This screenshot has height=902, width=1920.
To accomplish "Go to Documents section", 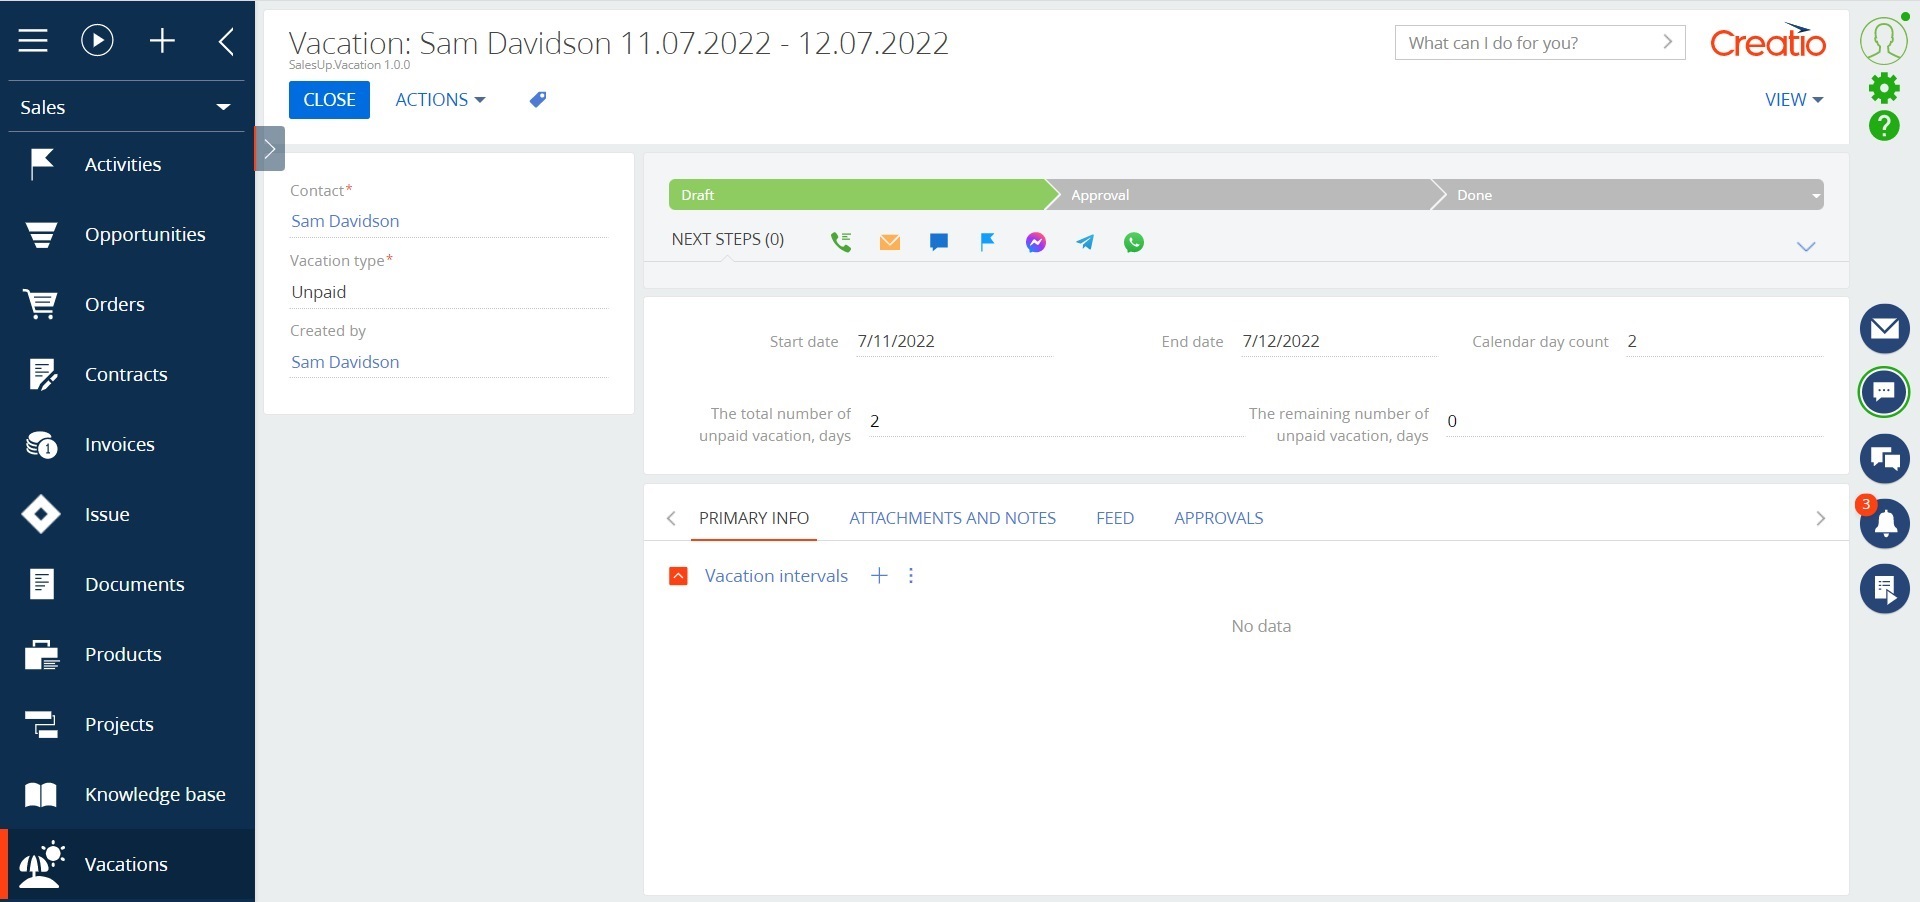I will point(127,584).
